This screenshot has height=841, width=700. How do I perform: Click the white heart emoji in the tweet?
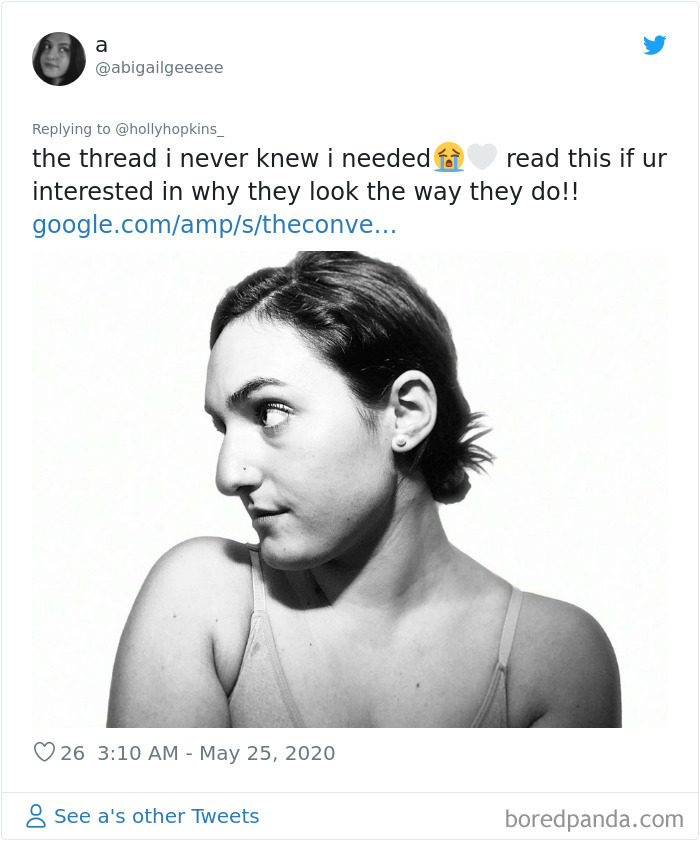pyautogui.click(x=486, y=158)
